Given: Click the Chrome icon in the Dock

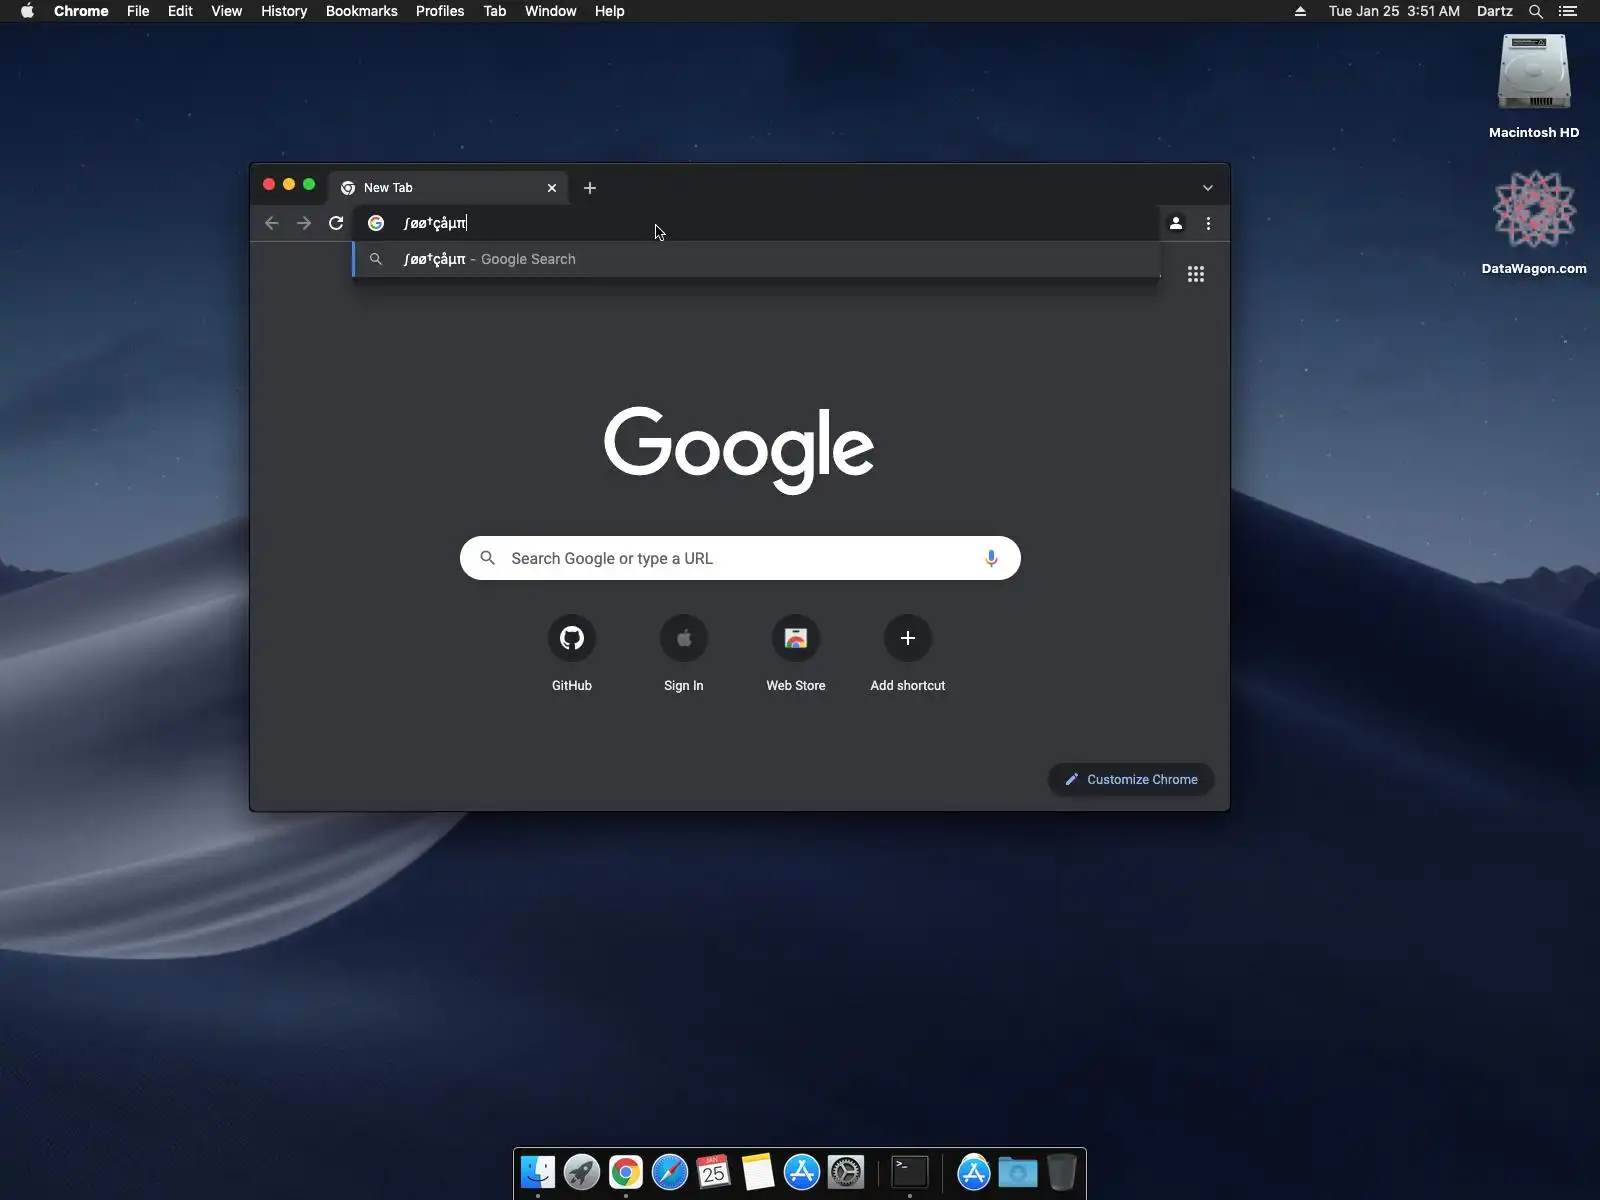Looking at the screenshot, I should tap(626, 1172).
